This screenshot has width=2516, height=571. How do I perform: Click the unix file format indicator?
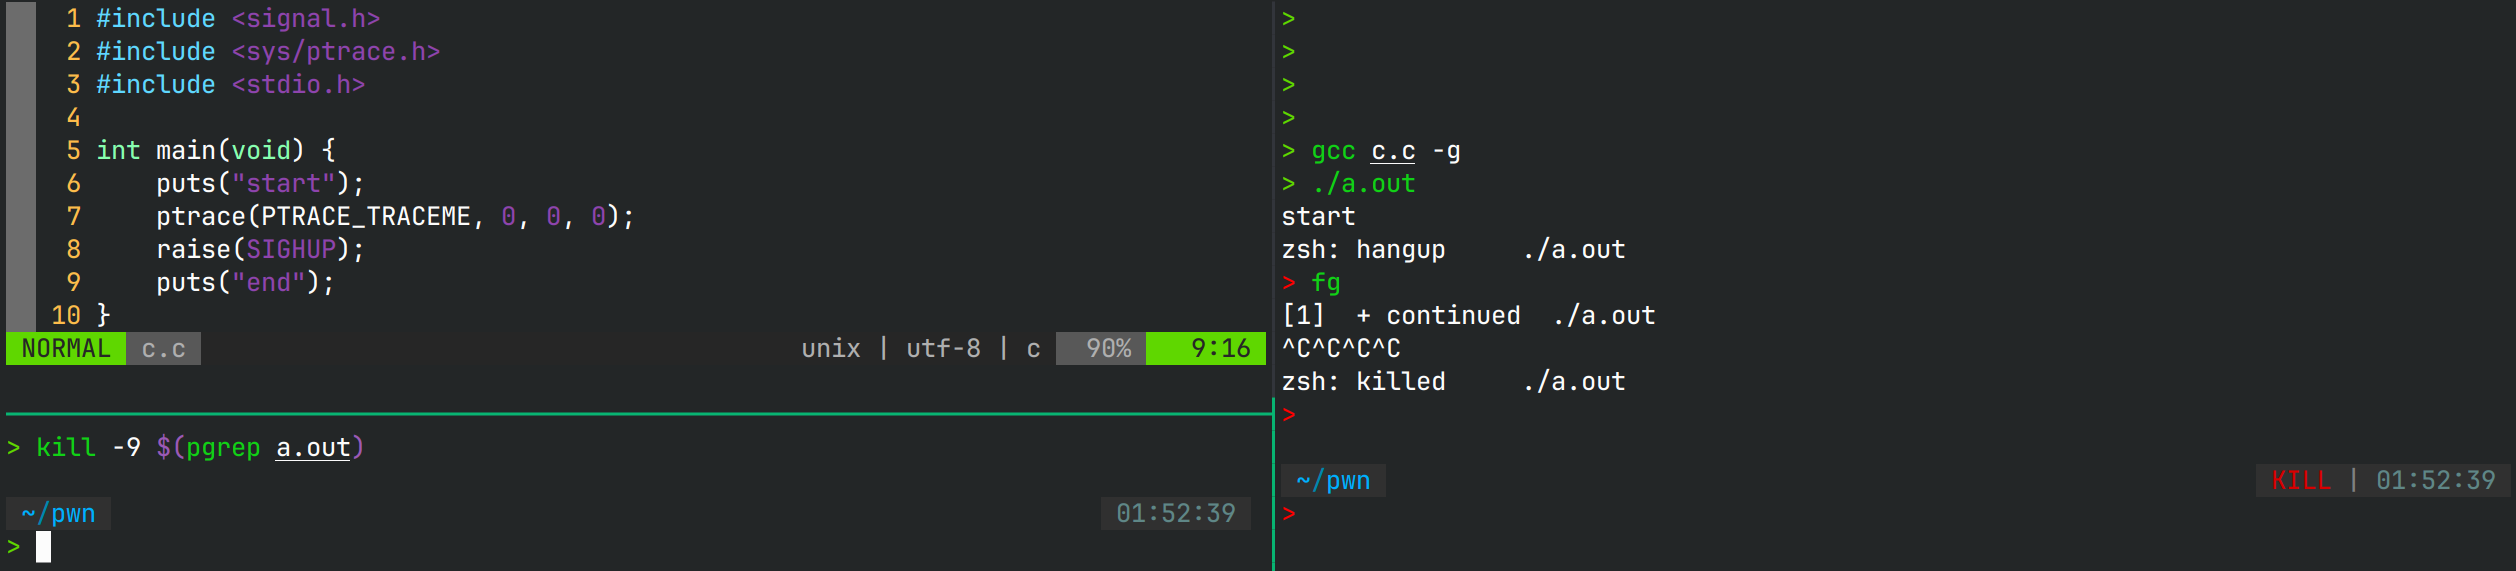(831, 349)
